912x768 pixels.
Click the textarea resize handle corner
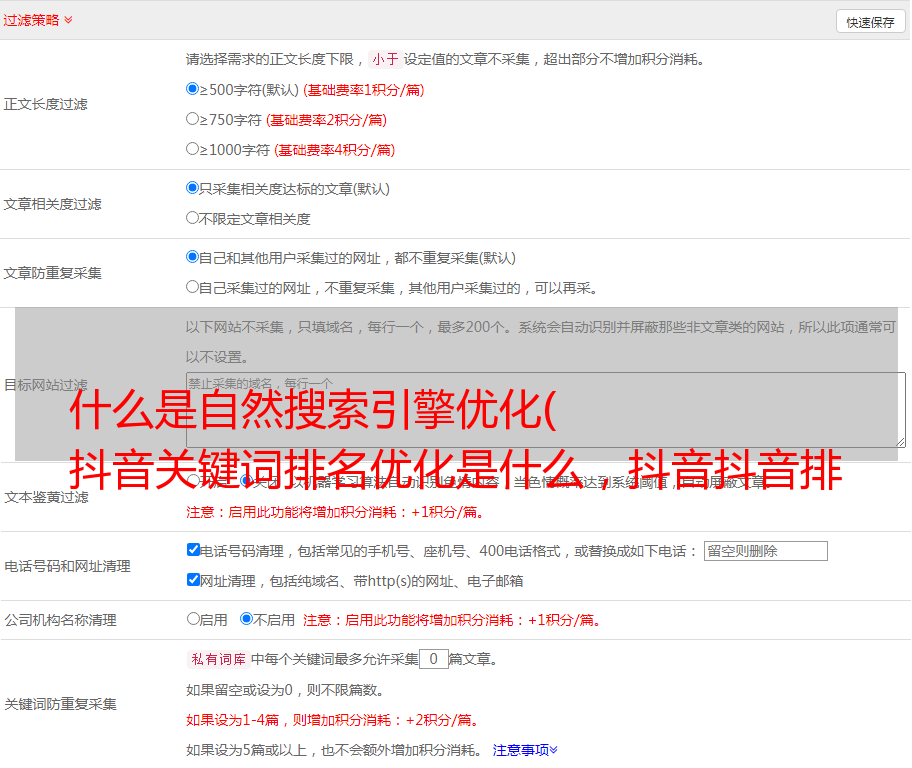900,443
